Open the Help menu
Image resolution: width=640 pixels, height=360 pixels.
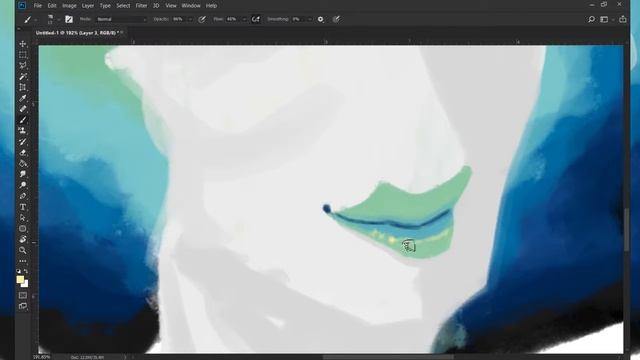pyautogui.click(x=211, y=6)
